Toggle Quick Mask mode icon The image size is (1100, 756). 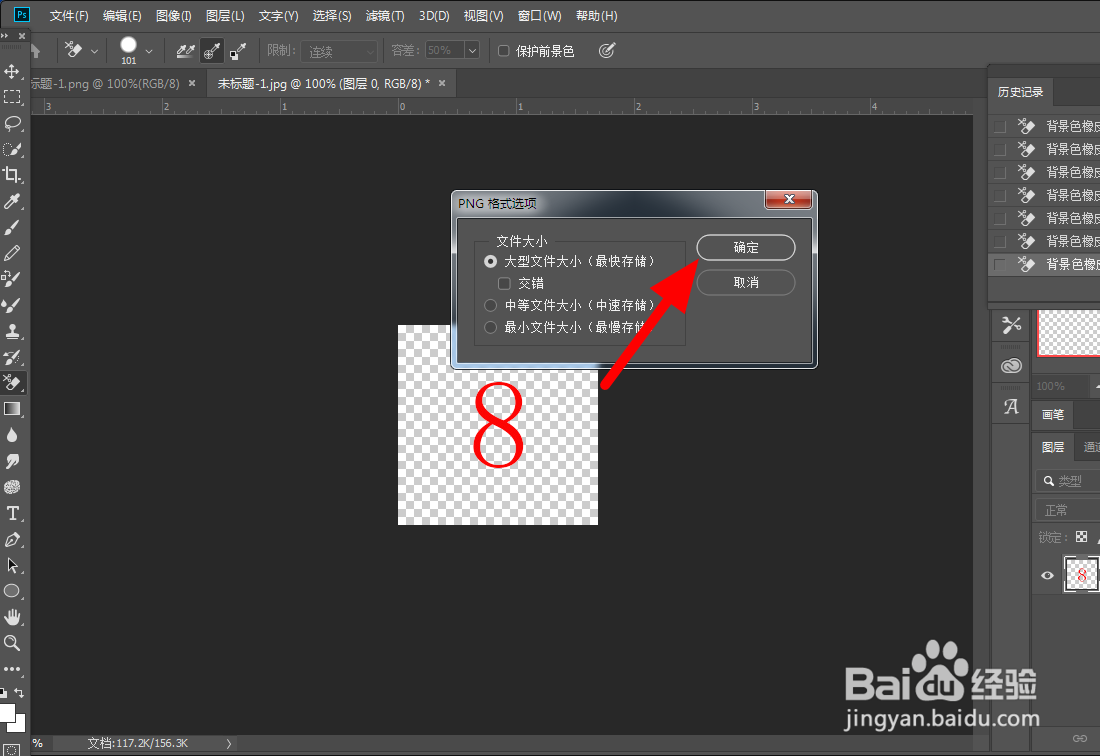tap(12, 749)
